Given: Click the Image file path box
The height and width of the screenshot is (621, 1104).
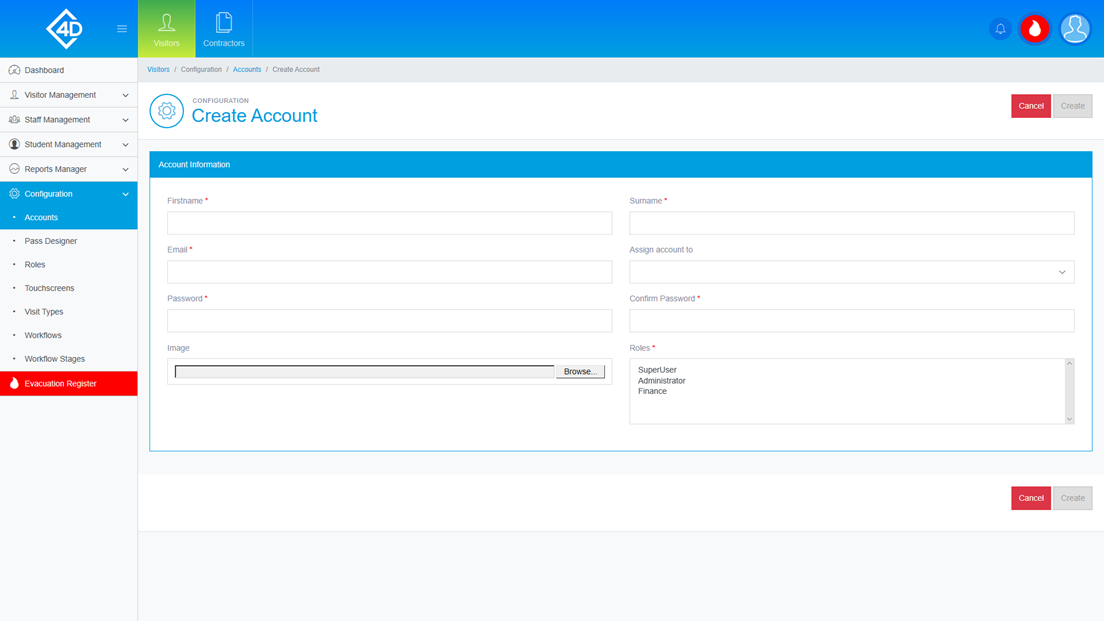Looking at the screenshot, I should click(x=365, y=372).
